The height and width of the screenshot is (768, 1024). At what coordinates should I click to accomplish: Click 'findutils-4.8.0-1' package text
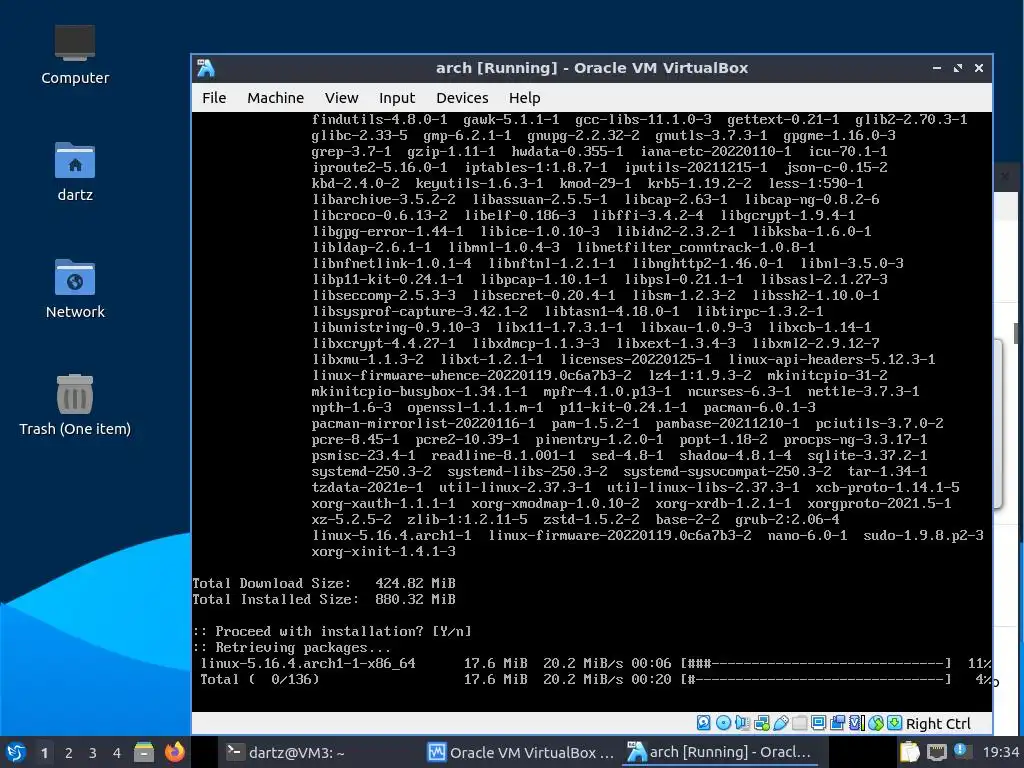(379, 120)
